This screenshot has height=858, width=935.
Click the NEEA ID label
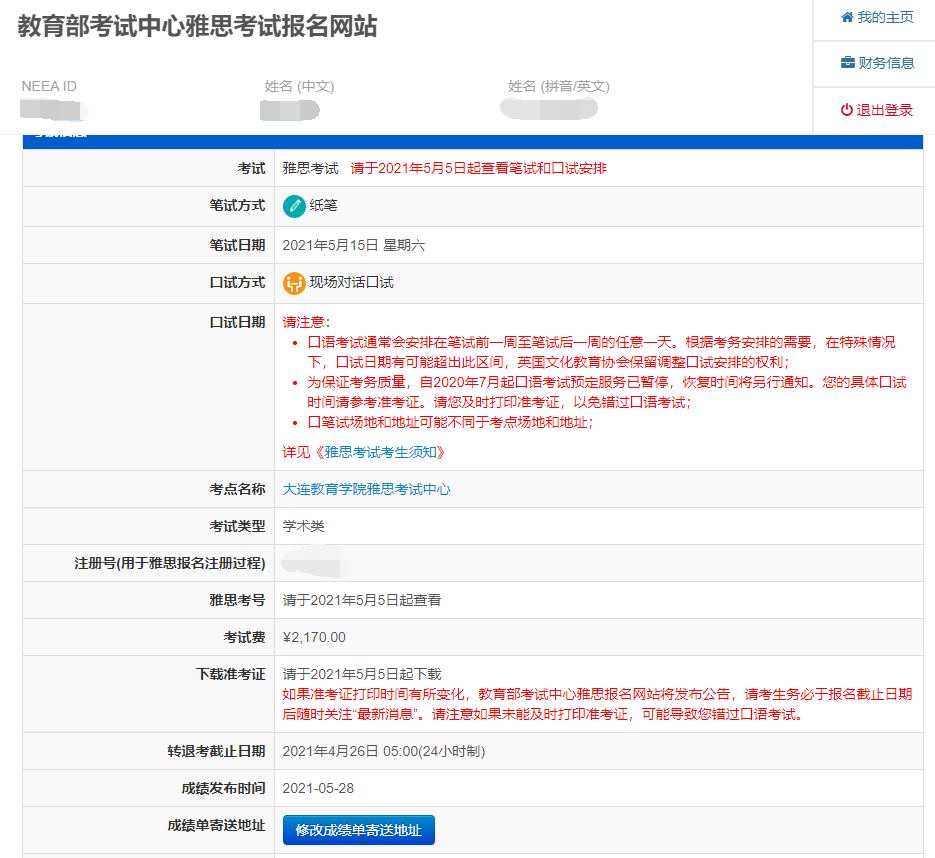[x=49, y=86]
